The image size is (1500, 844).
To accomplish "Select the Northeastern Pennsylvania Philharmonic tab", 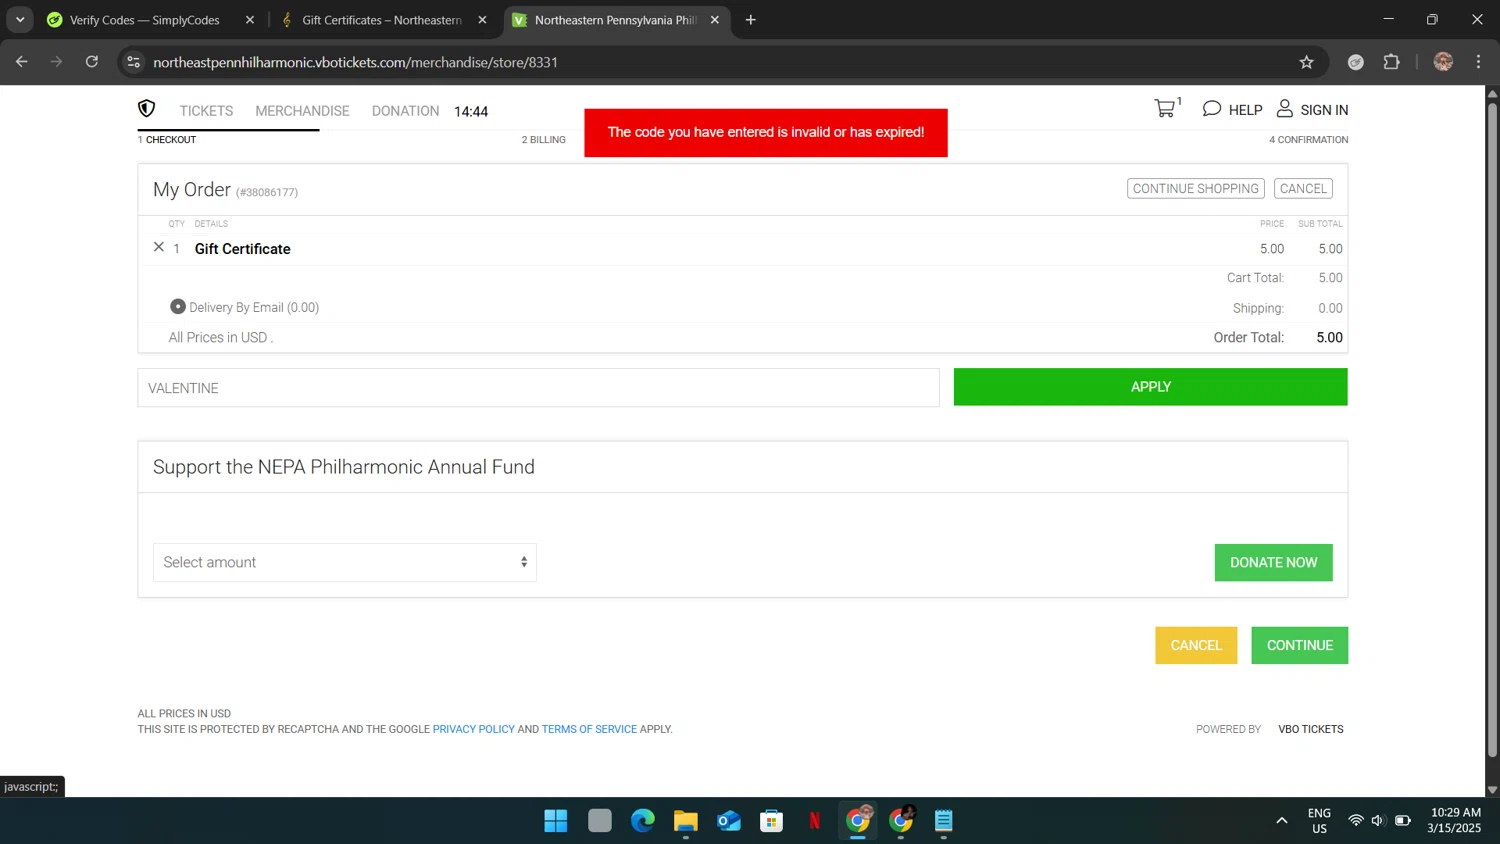I will coord(616,20).
